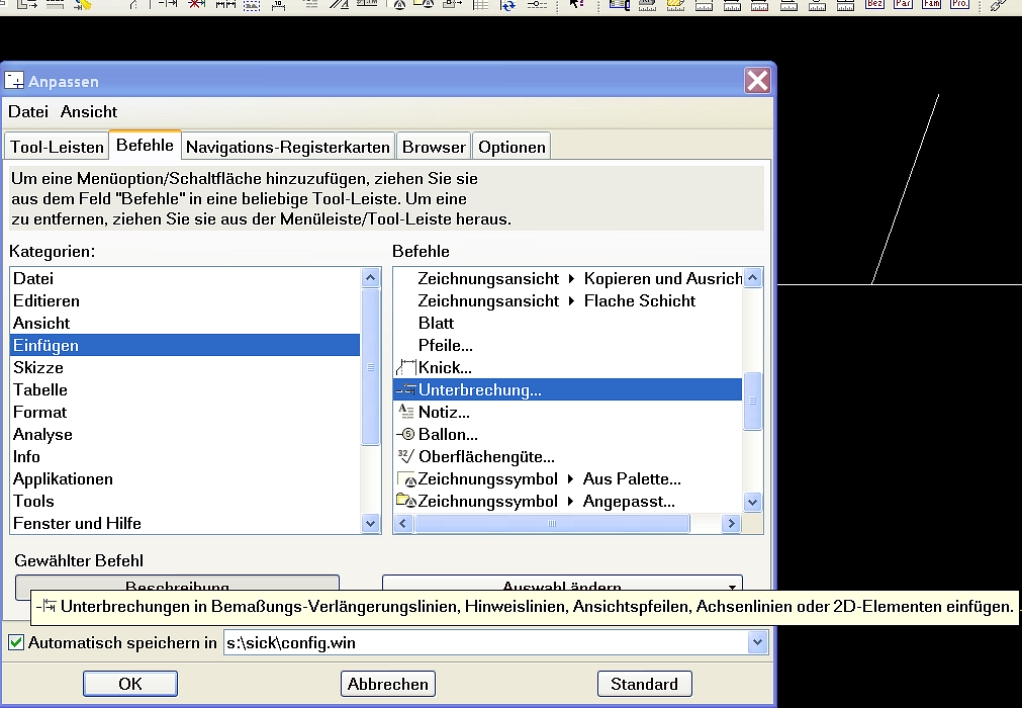Select the 'Info' category
The width and height of the screenshot is (1022, 708).
(184, 456)
